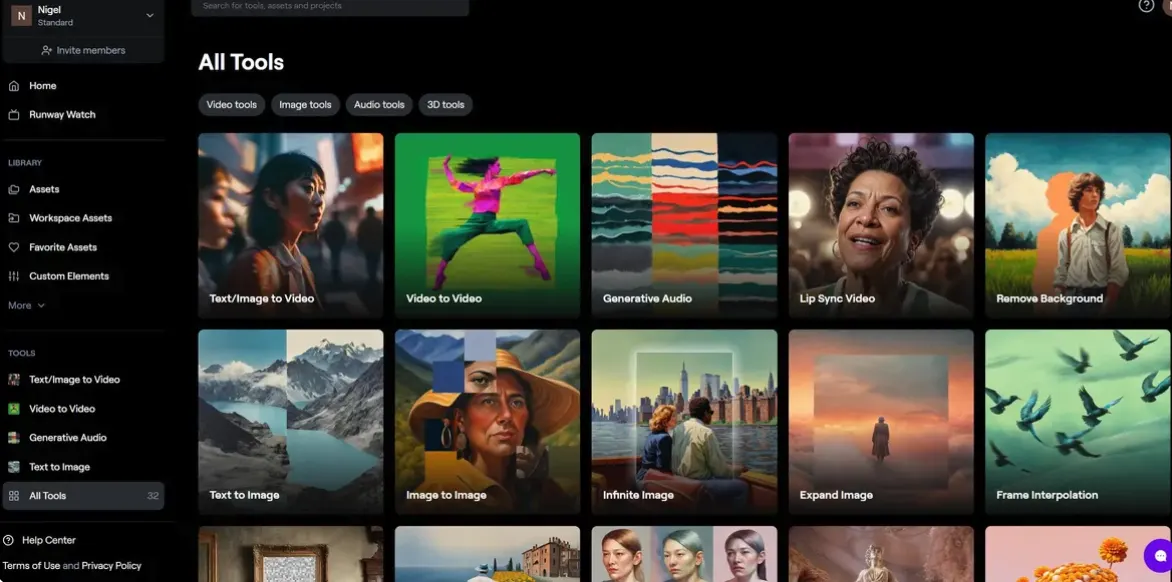Click Generative Audio sidebar icon
1172x582 pixels.
pyautogui.click(x=13, y=438)
